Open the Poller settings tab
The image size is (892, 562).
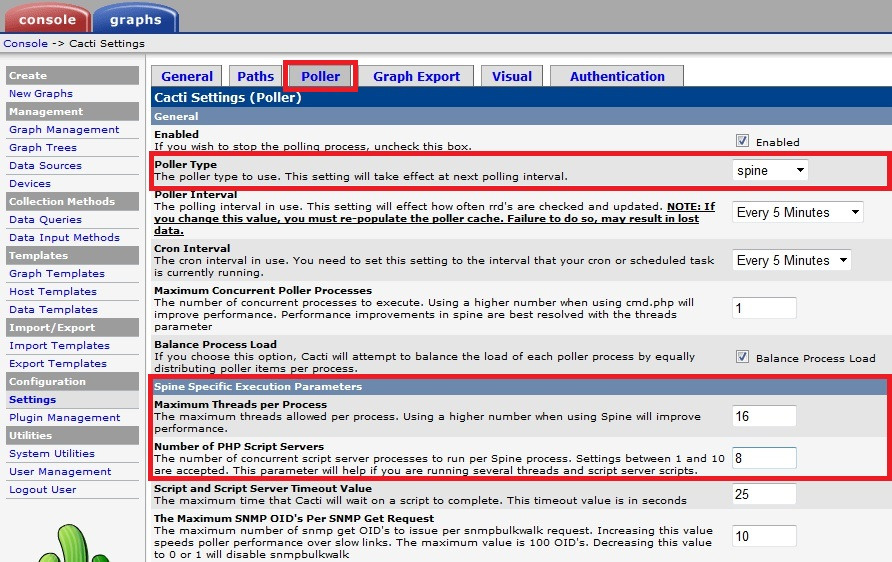[x=320, y=76]
